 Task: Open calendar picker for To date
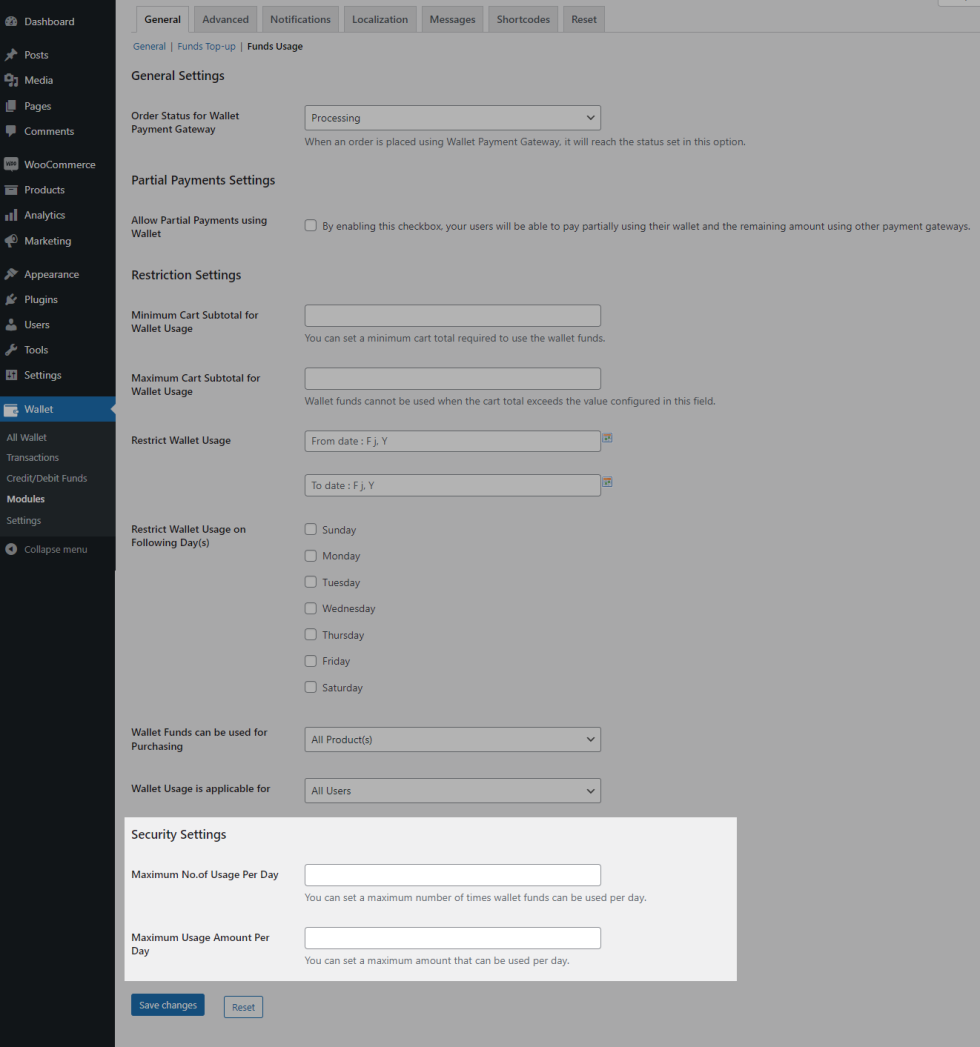(607, 482)
